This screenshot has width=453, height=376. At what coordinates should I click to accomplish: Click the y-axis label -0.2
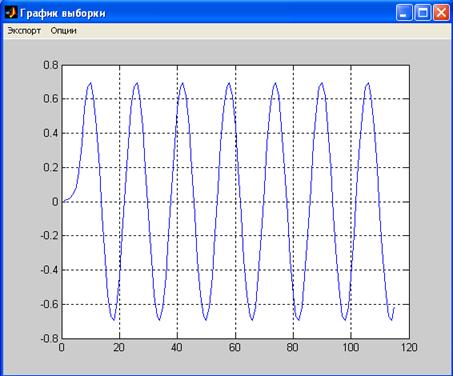pos(49,236)
